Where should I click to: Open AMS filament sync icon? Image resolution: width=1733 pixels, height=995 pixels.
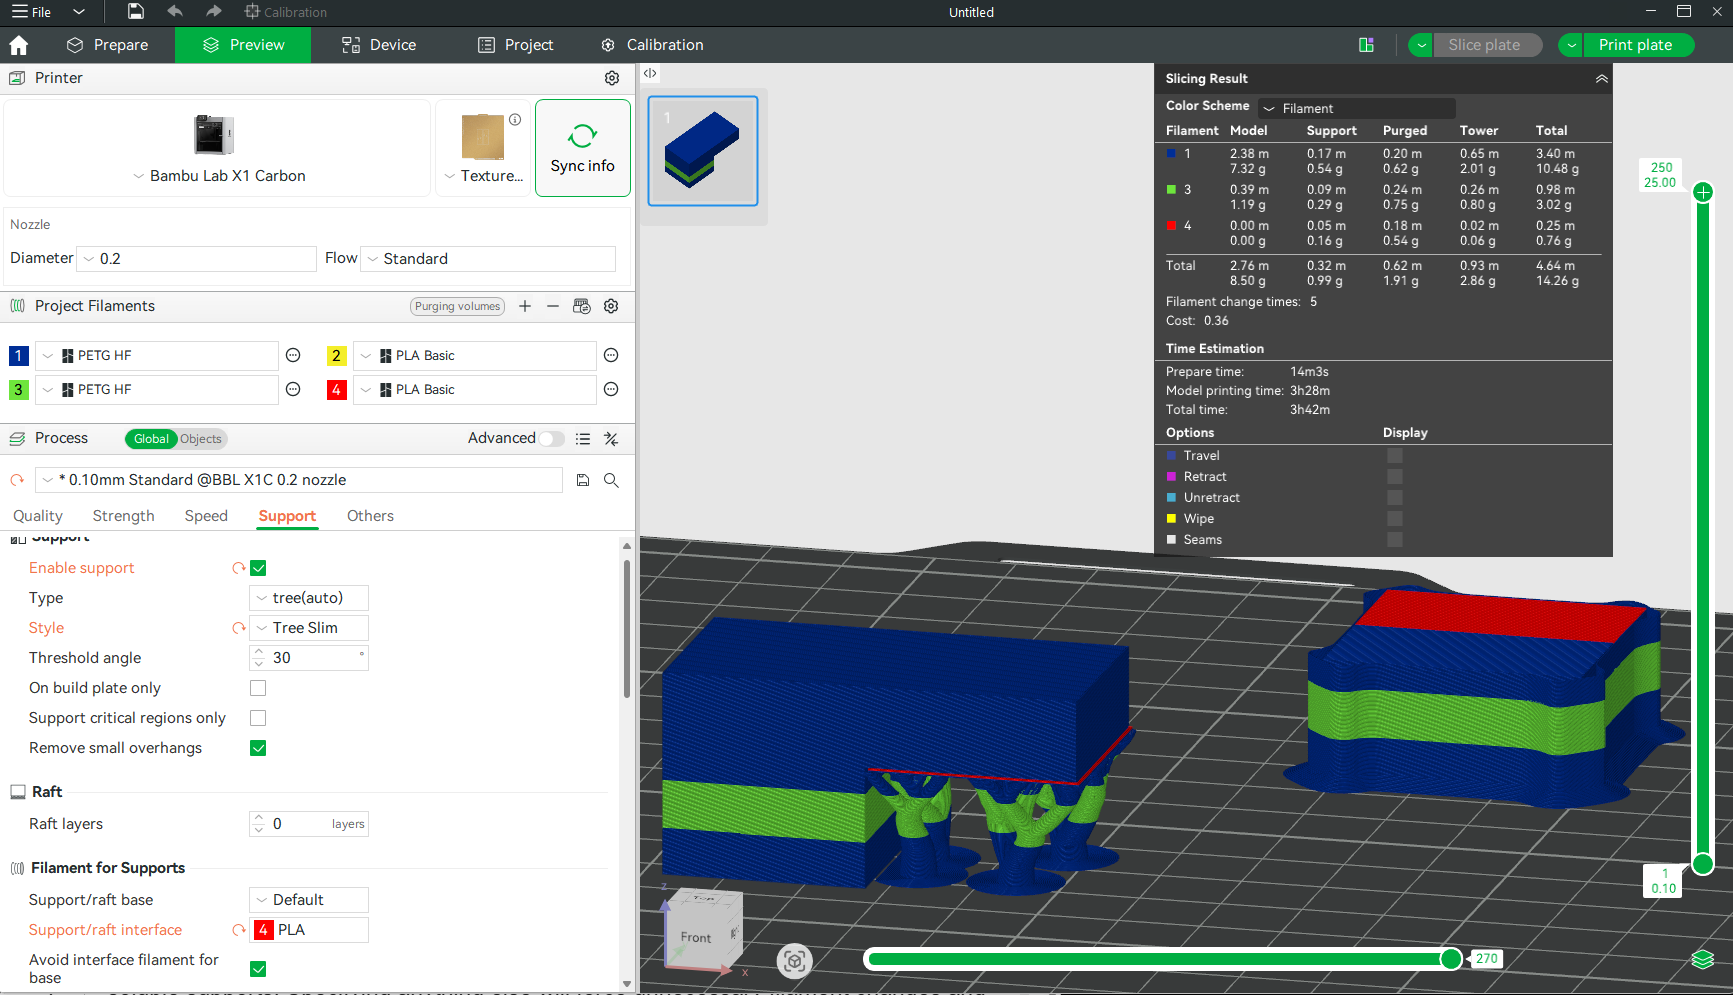(582, 306)
